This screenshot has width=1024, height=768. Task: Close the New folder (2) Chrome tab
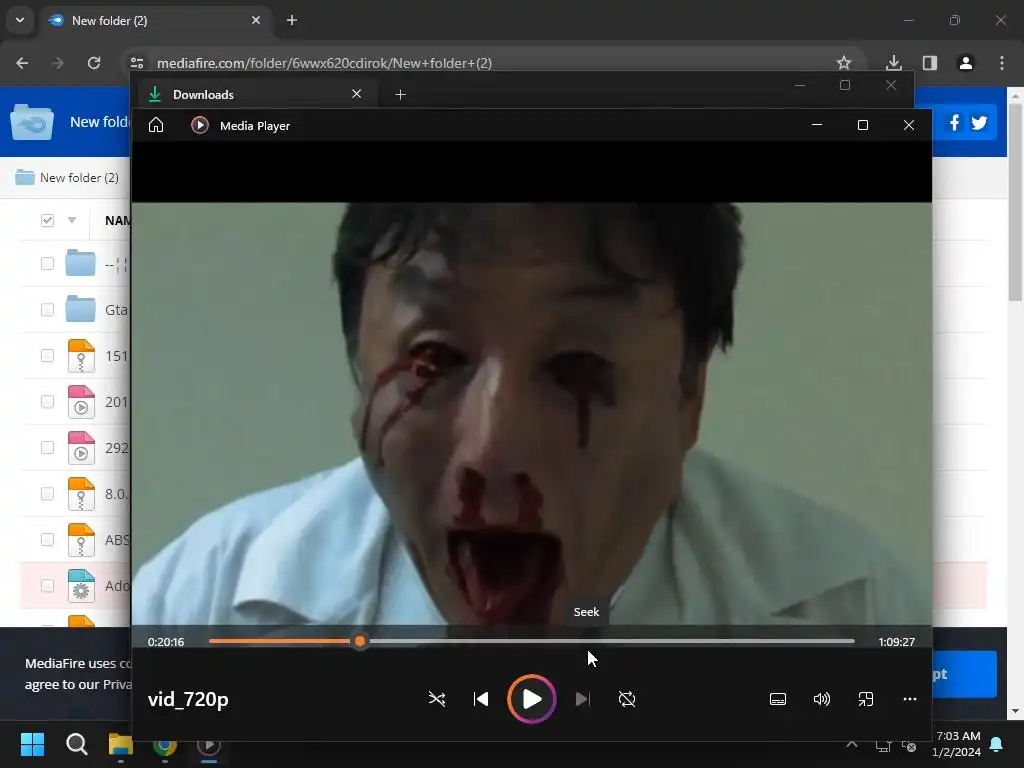coord(256,20)
